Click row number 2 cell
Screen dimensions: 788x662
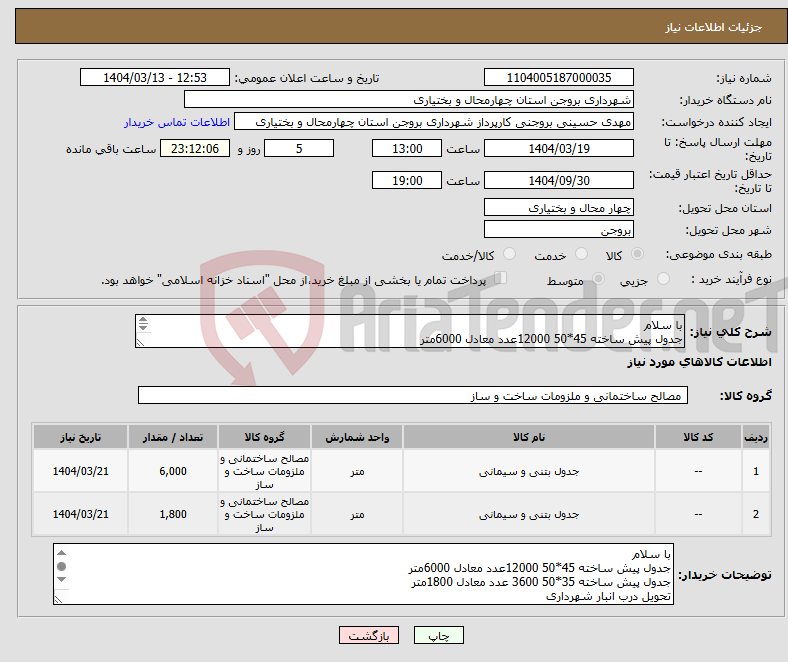(x=756, y=514)
